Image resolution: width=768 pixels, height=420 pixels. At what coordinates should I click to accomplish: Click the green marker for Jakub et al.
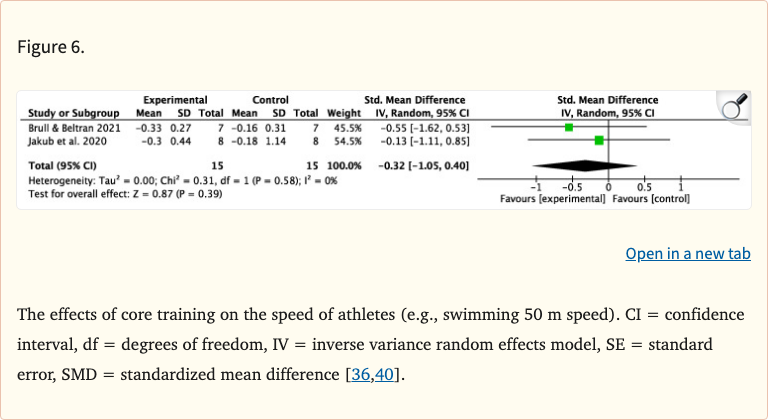coord(598,140)
